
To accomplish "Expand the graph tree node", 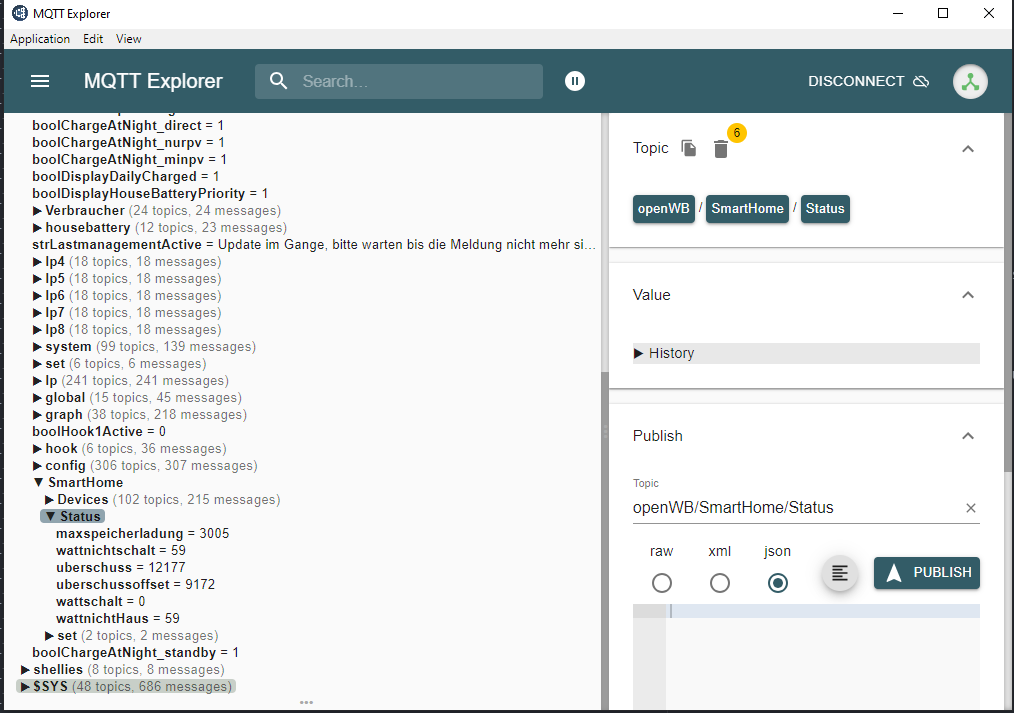I will pos(38,414).
